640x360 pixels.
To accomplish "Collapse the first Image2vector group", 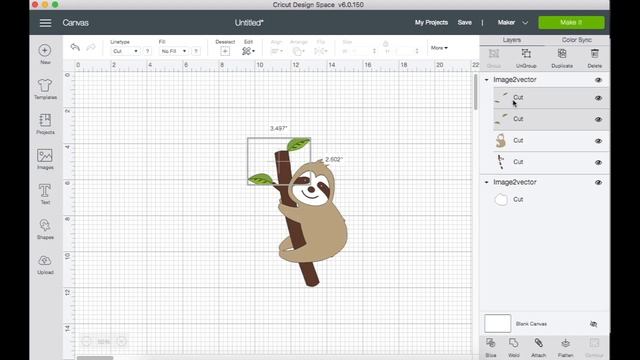I will (x=487, y=80).
